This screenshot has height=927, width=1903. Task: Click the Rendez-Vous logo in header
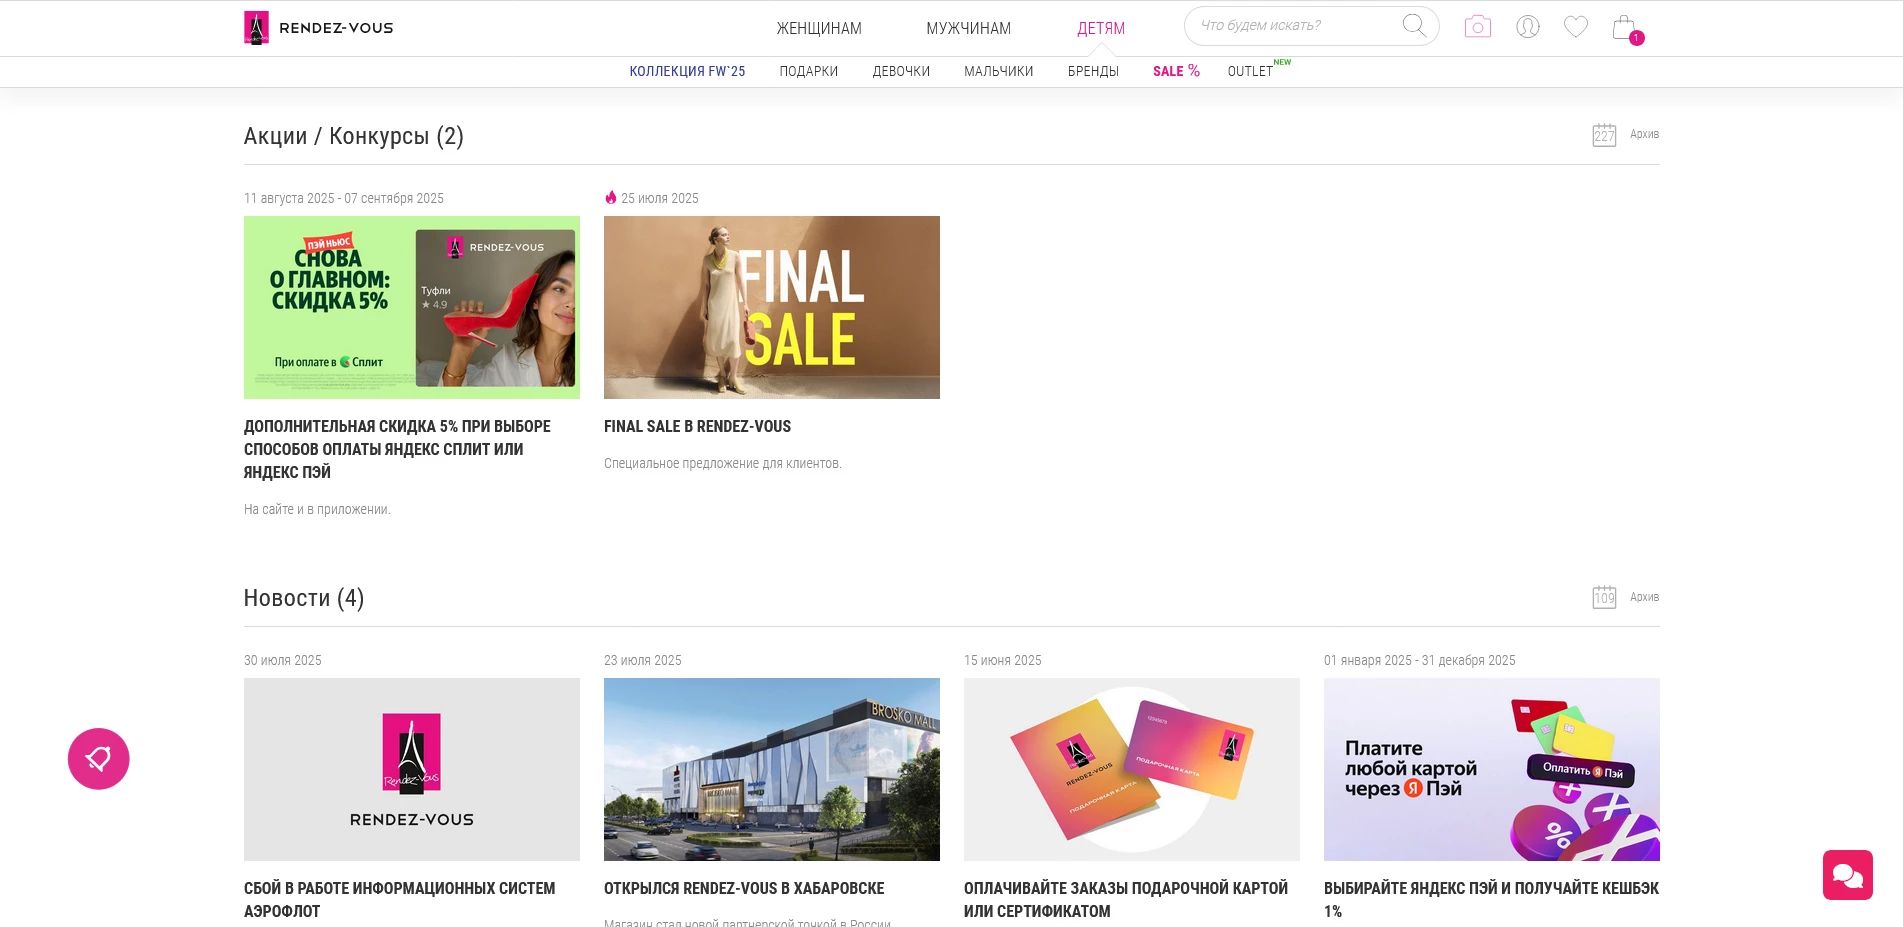tap(319, 28)
